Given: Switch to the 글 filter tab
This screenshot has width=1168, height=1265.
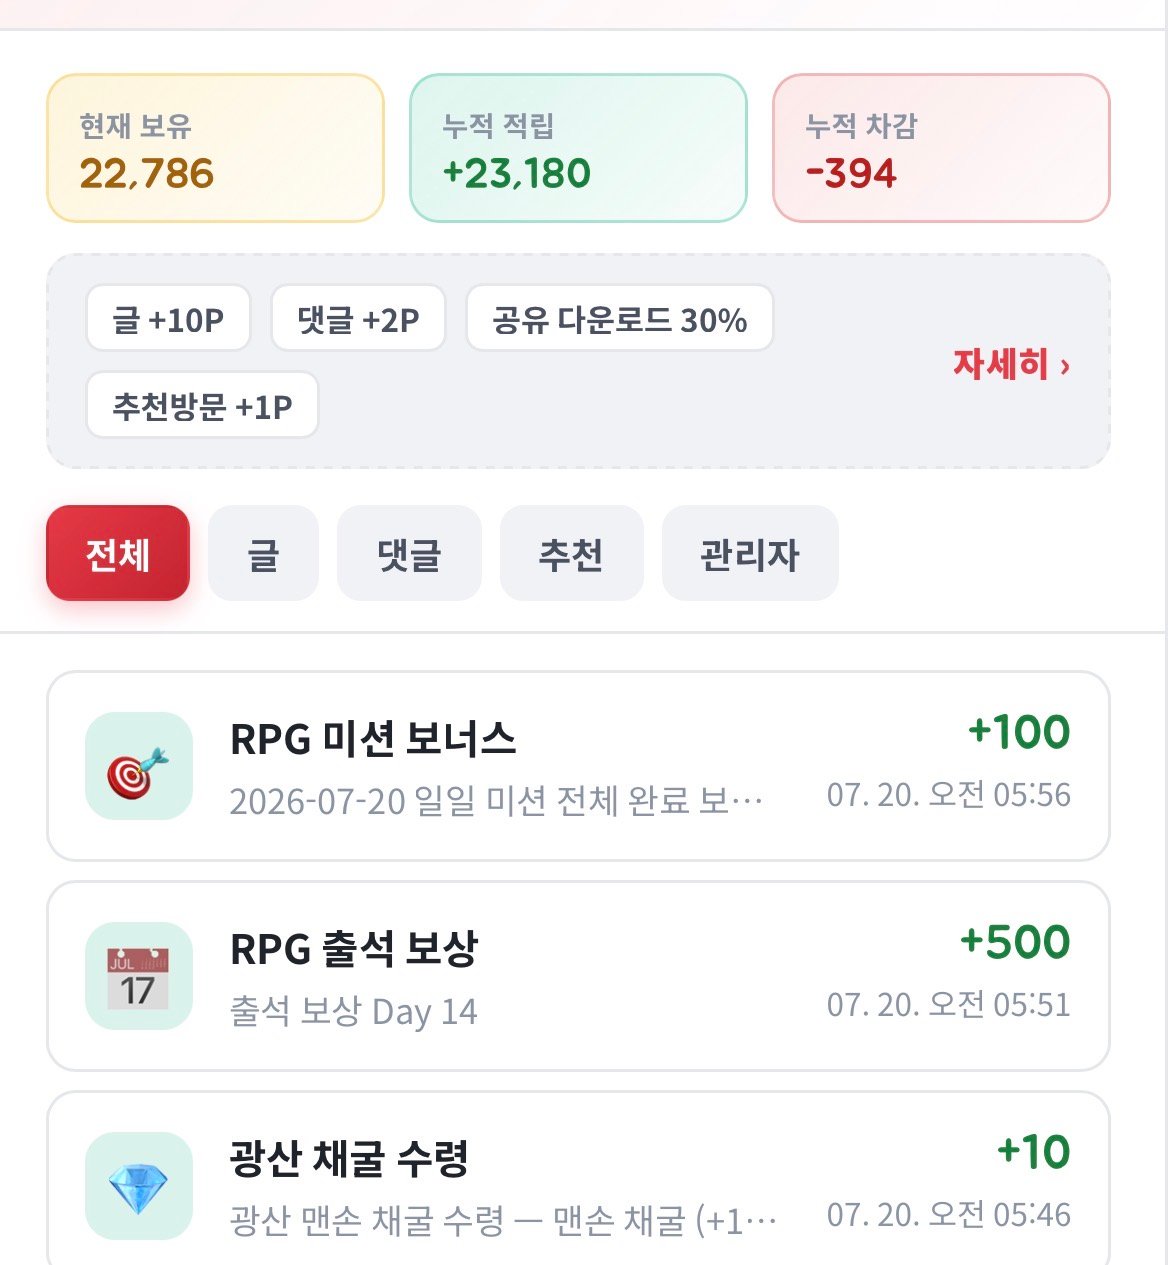Looking at the screenshot, I should (x=263, y=553).
